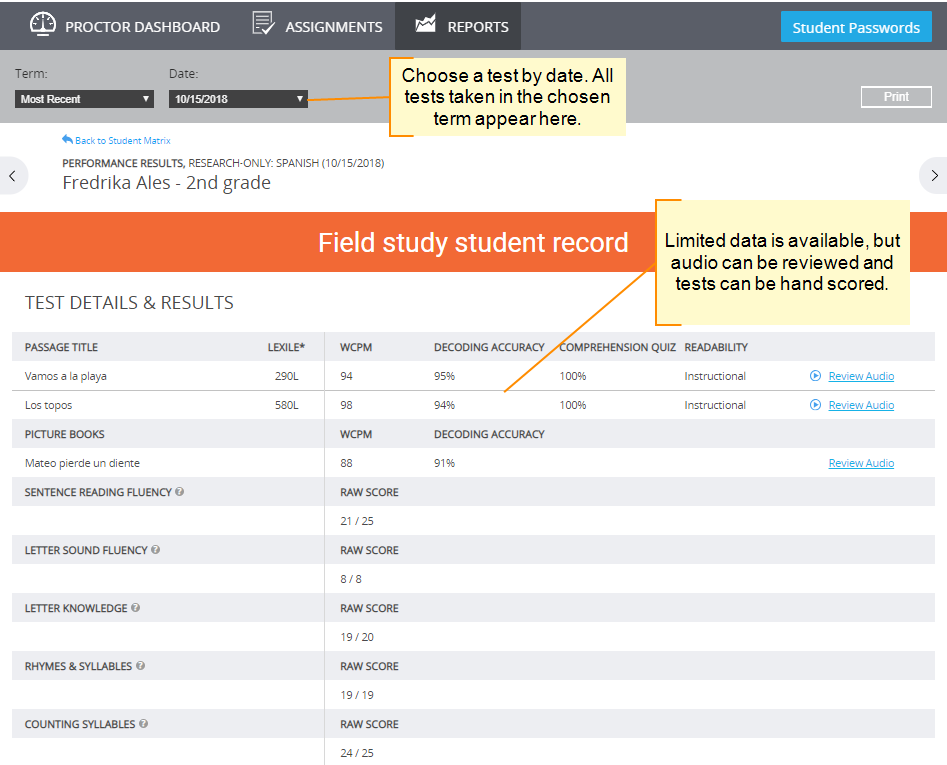
Task: Review Audio for Mateo pierde un diente
Action: pos(861,462)
